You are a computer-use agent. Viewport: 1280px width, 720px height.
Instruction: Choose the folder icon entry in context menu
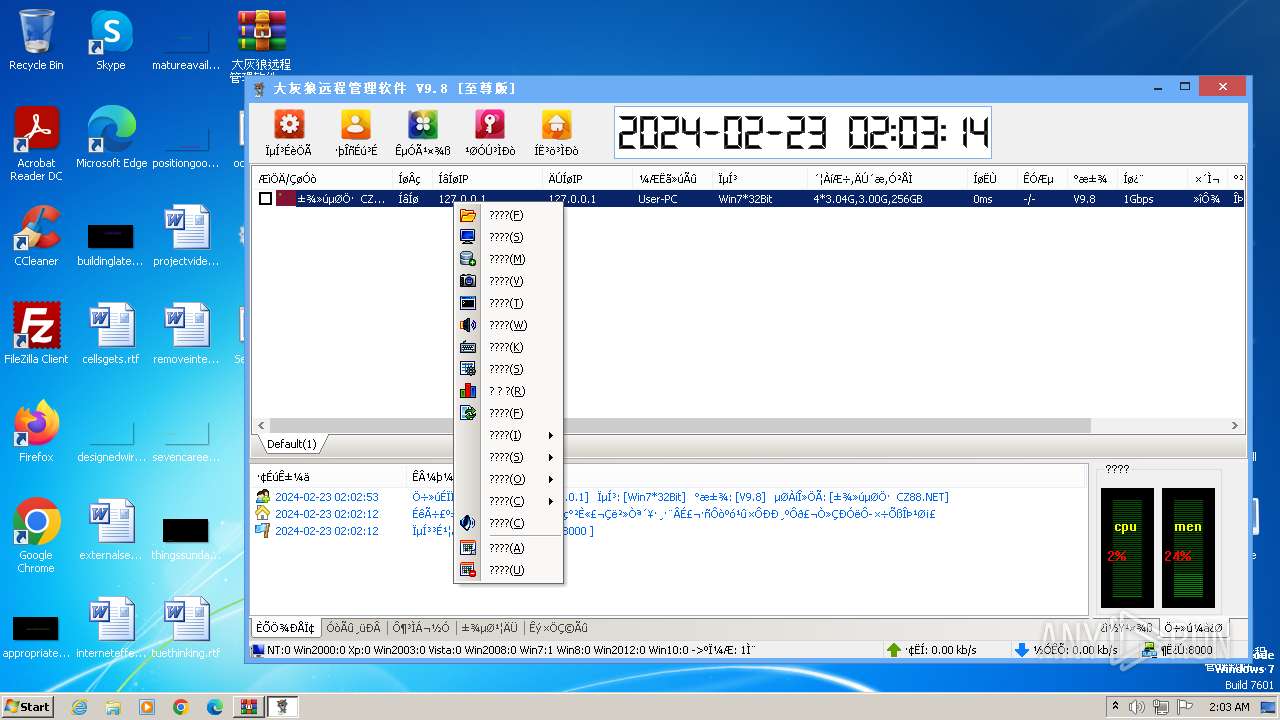coord(508,215)
